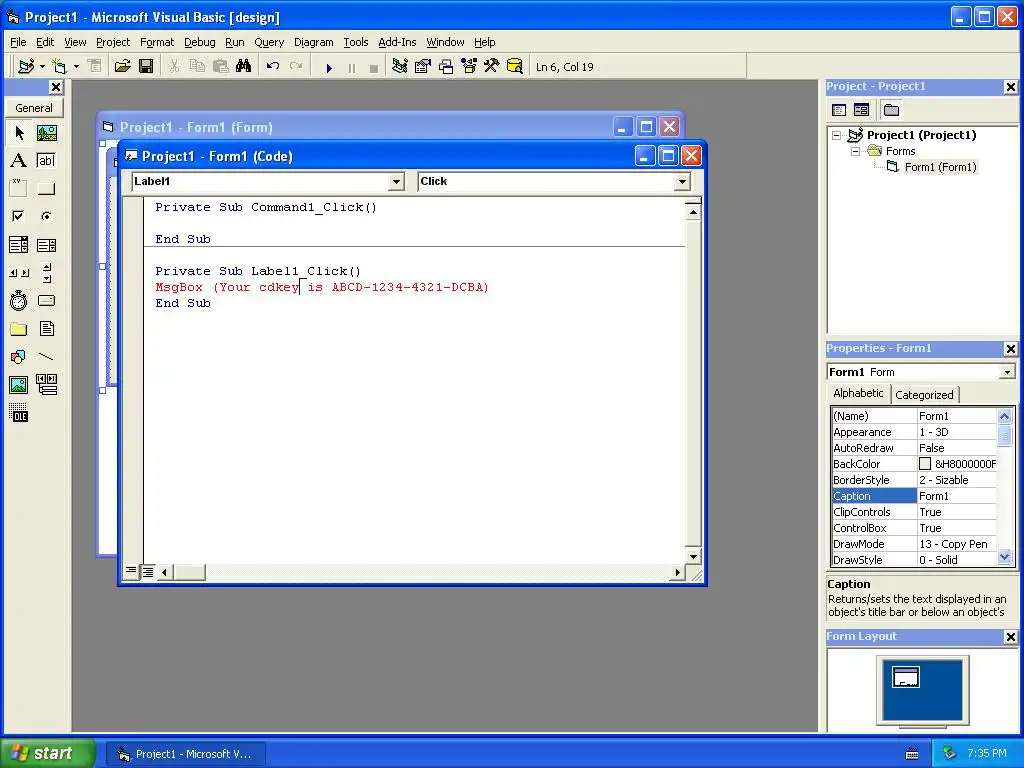Switch to Full Module View in code window
The image size is (1024, 768).
click(x=148, y=572)
